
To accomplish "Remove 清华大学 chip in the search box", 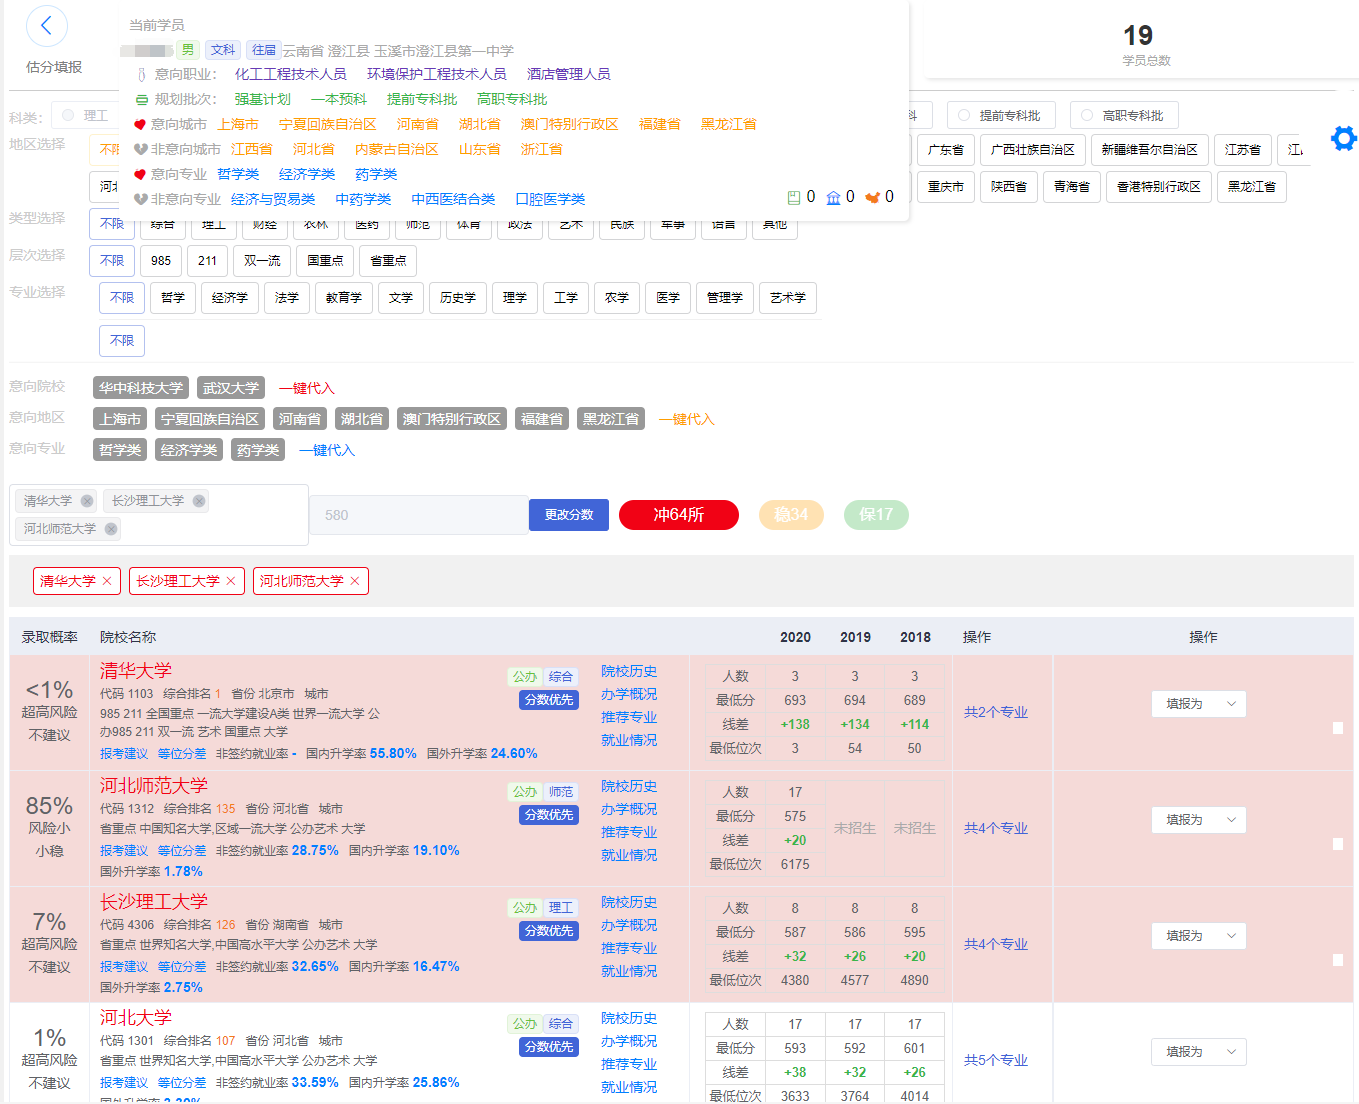I will (x=87, y=501).
